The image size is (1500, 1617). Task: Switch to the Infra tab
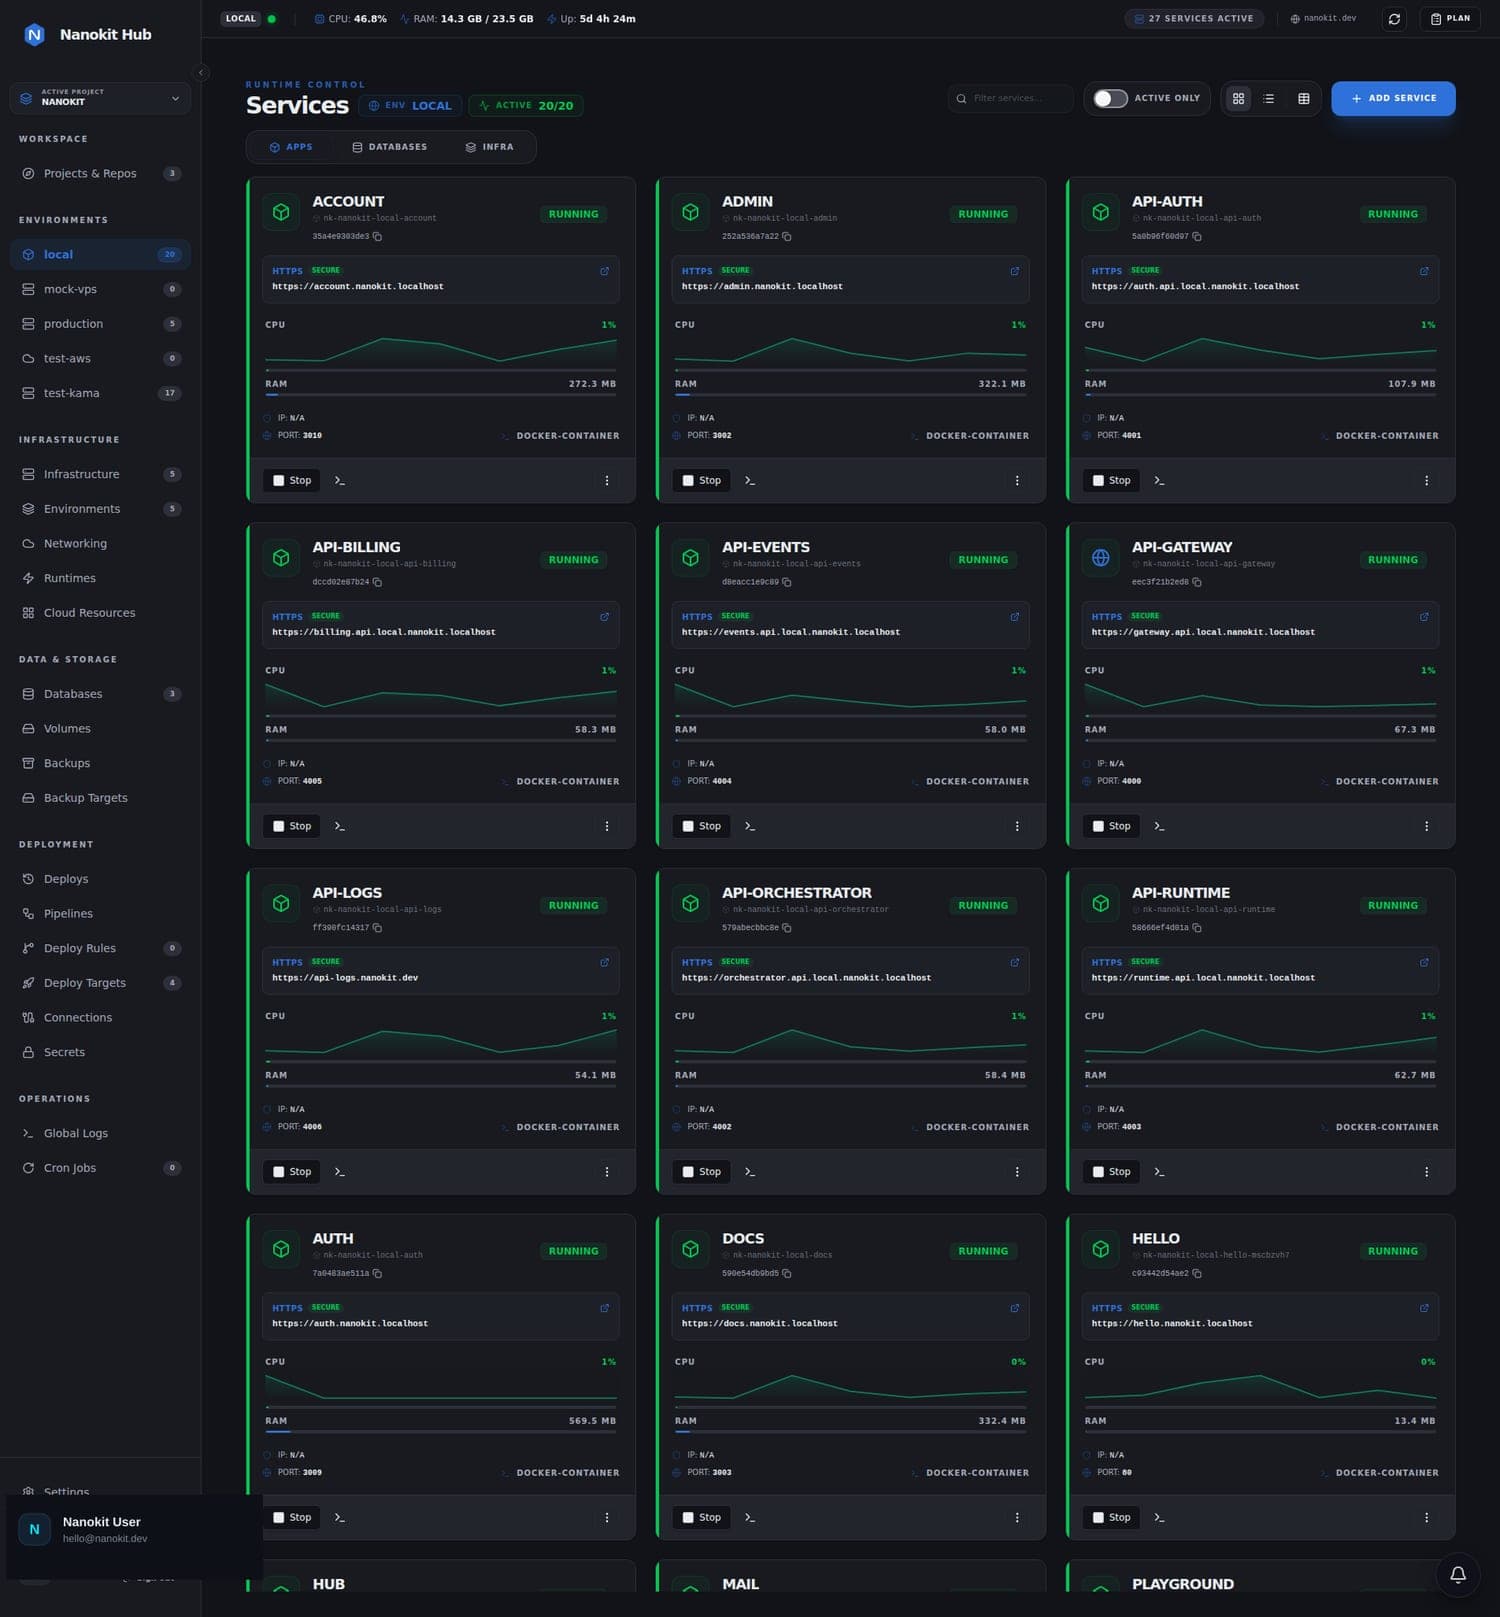pyautogui.click(x=490, y=147)
